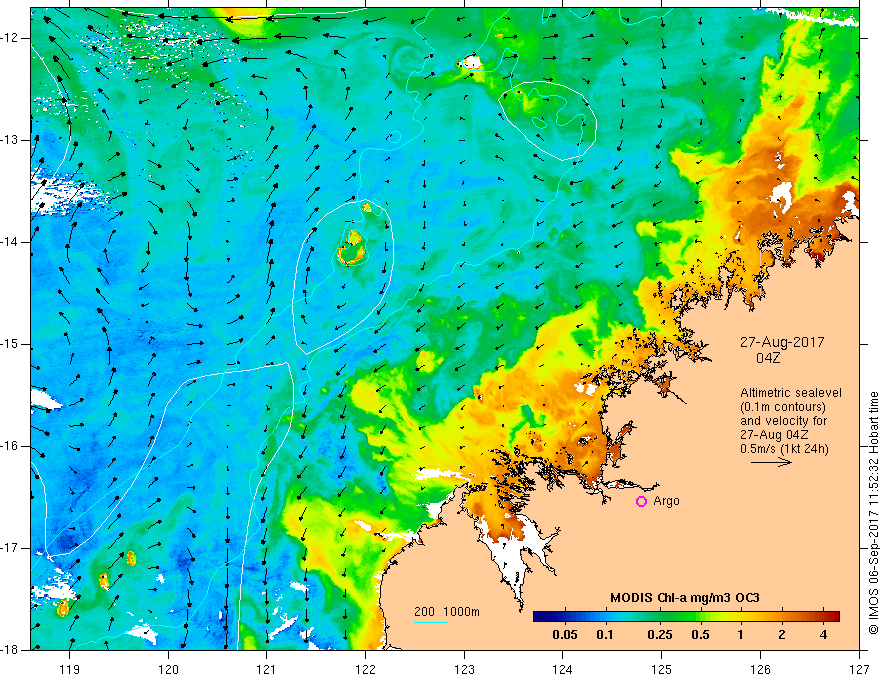880x680 pixels.
Task: Click the cyan 200m isobath legend line
Action: pos(430,622)
